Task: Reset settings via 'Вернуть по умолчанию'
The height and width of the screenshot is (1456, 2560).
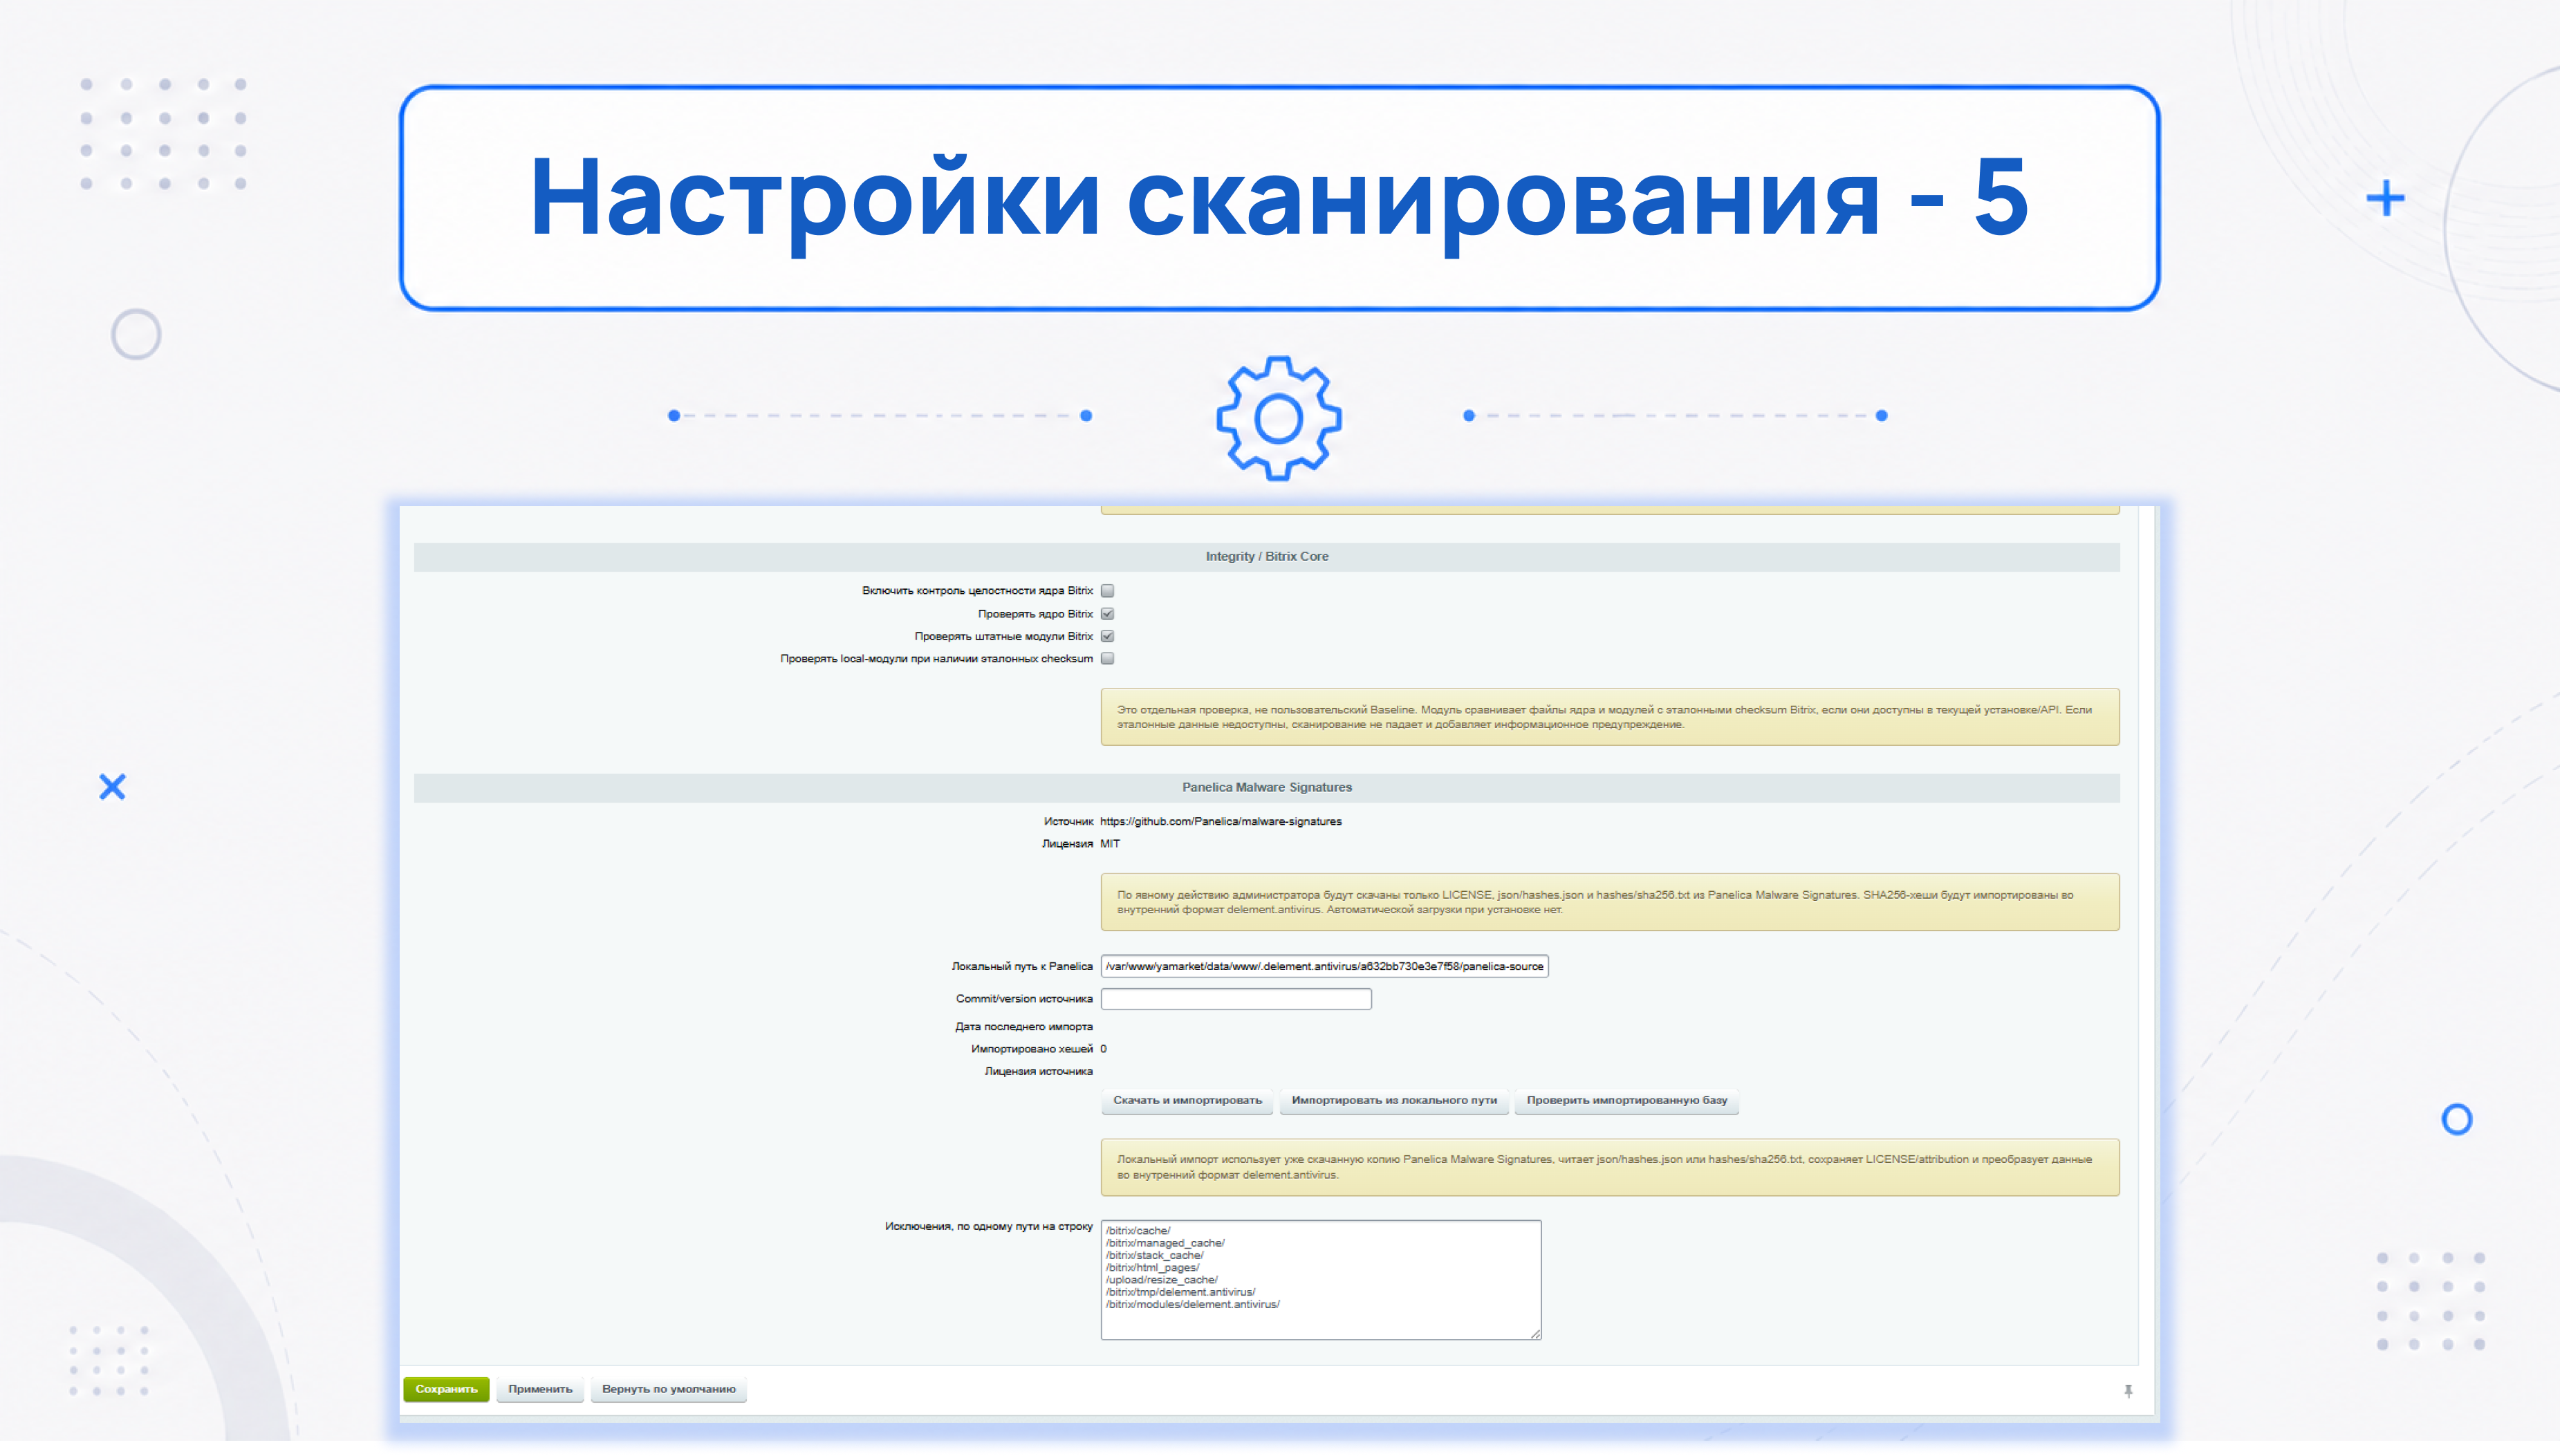Action: click(x=669, y=1389)
